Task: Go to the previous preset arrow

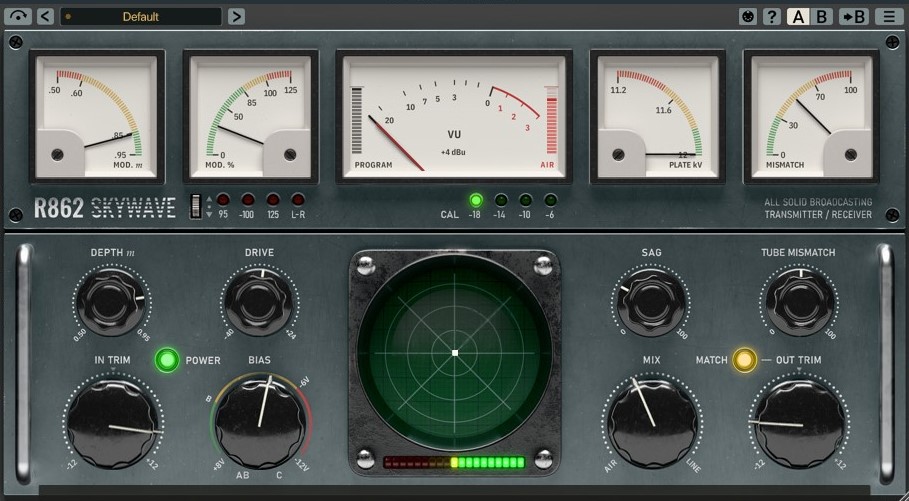Action: [x=45, y=16]
